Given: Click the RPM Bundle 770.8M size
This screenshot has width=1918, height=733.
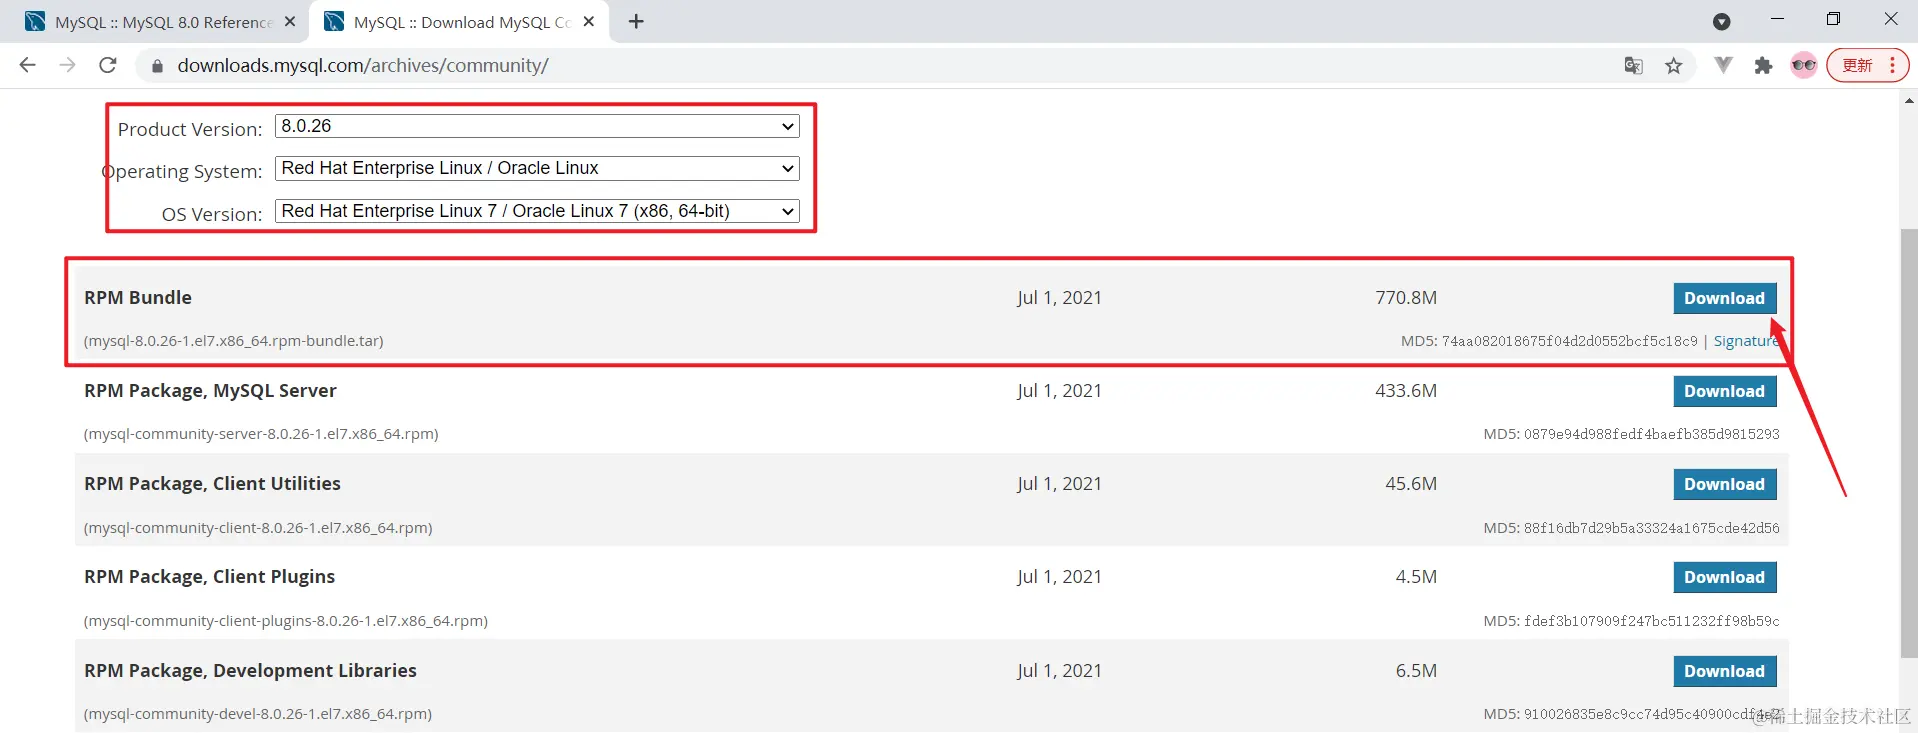Looking at the screenshot, I should (x=1406, y=297).
